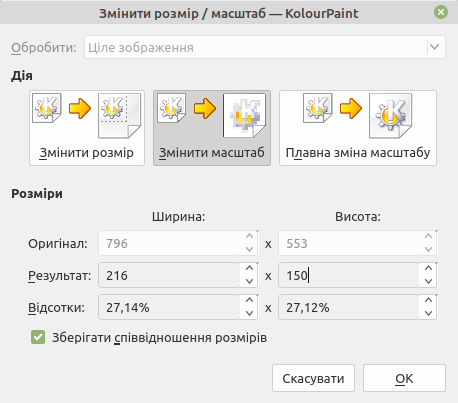Open the Обробити dropdown arrow
The image size is (458, 403).
[x=435, y=47]
